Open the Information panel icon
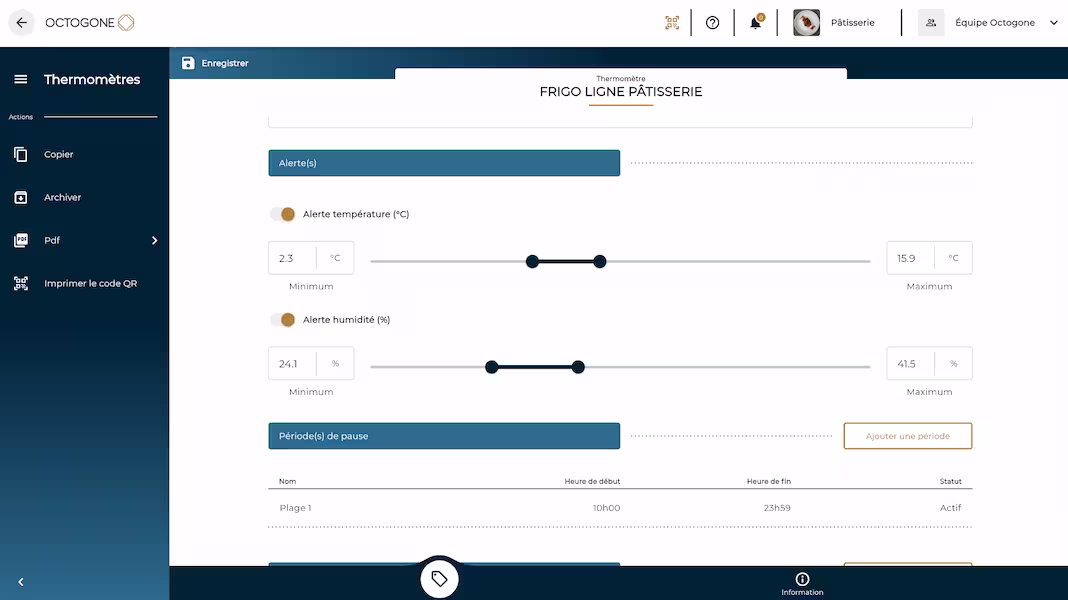This screenshot has width=1068, height=600. click(x=802, y=579)
